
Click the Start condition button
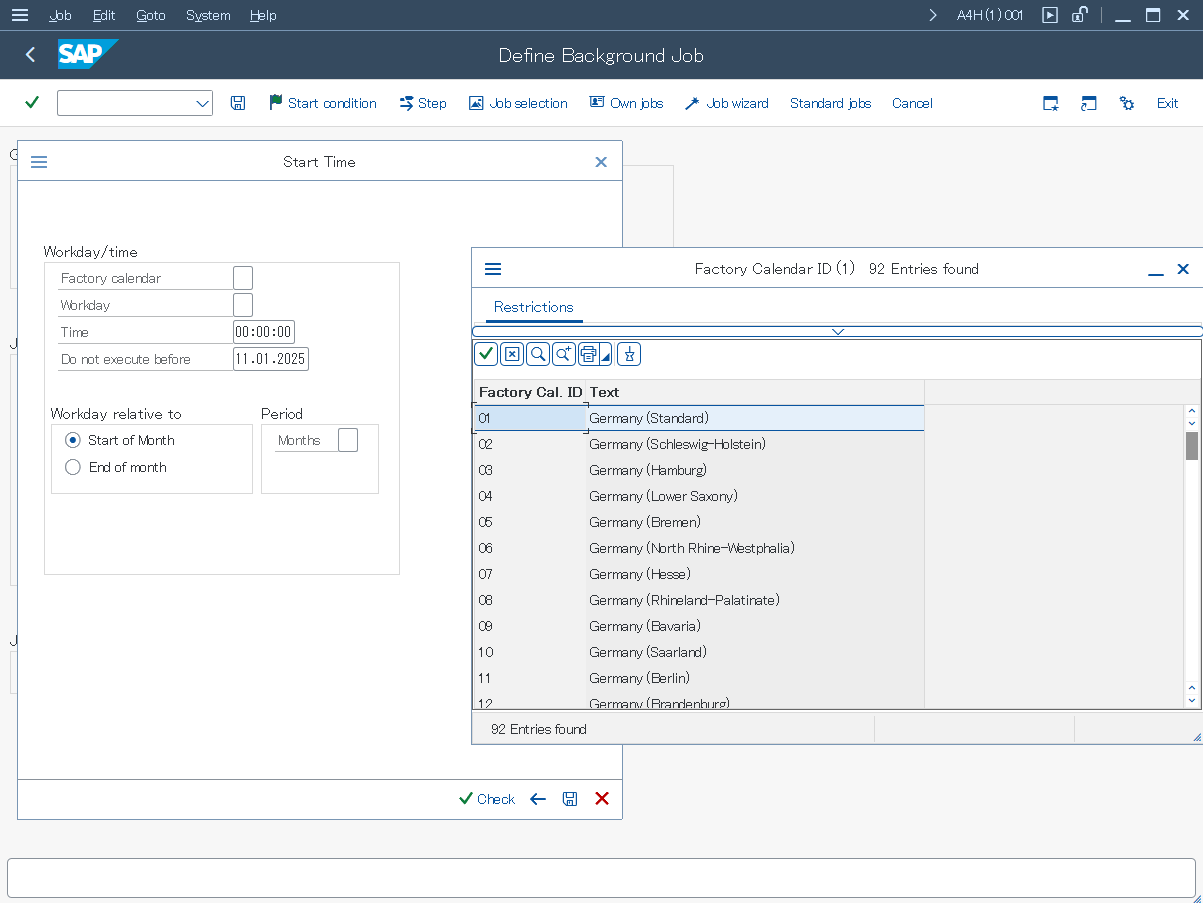point(323,103)
